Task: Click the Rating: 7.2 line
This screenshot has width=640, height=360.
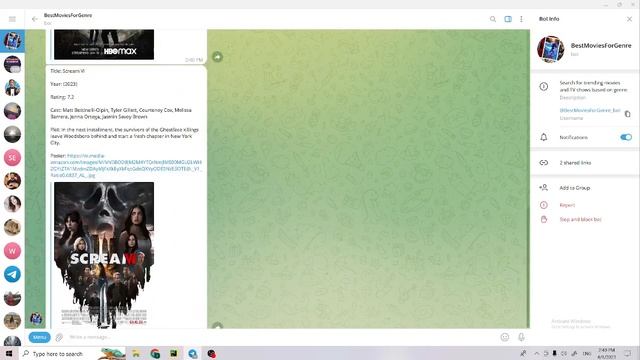Action: pos(62,97)
